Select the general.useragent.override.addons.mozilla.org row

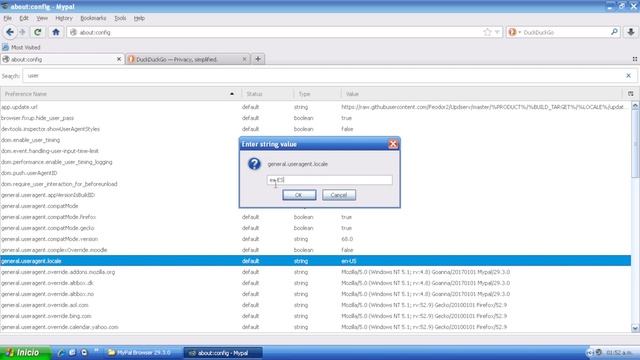[316, 272]
